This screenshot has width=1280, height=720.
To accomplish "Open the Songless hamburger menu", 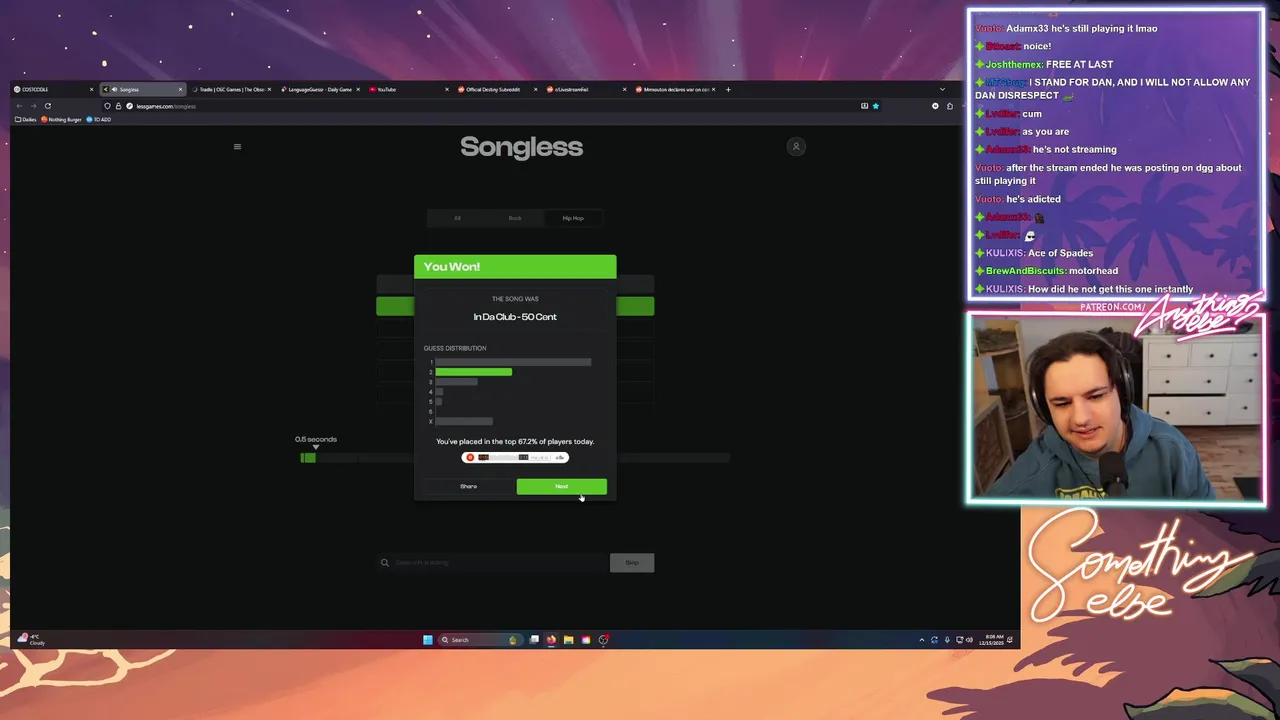I will point(237,147).
